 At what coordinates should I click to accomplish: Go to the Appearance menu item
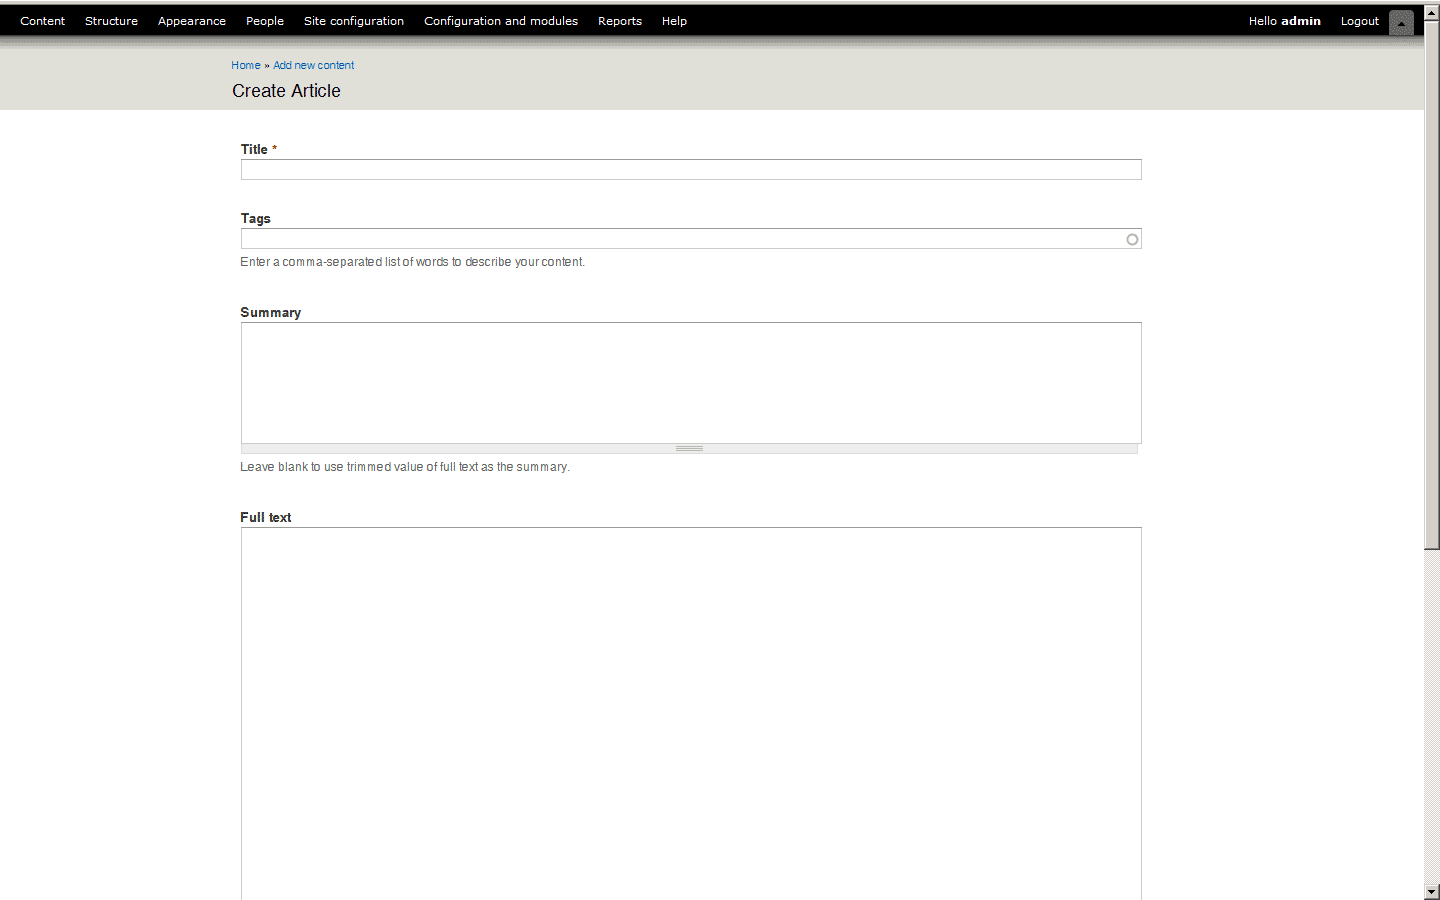coord(191,21)
